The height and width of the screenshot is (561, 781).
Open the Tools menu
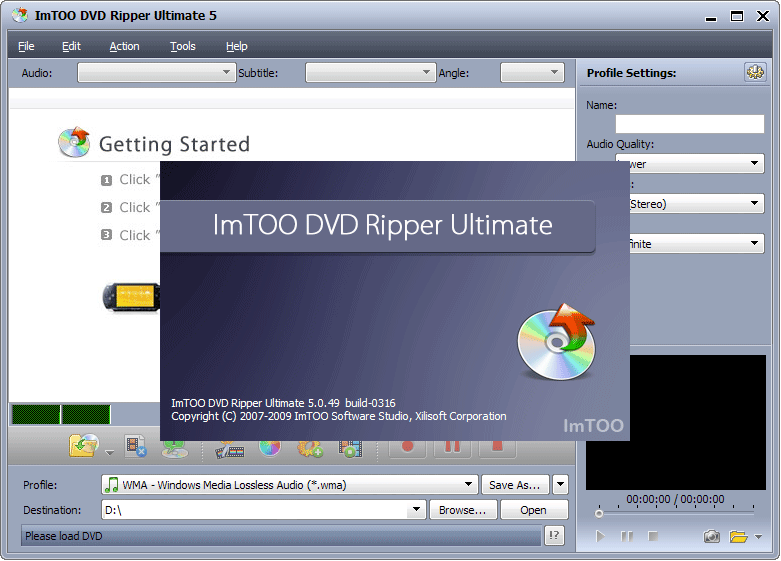[183, 46]
